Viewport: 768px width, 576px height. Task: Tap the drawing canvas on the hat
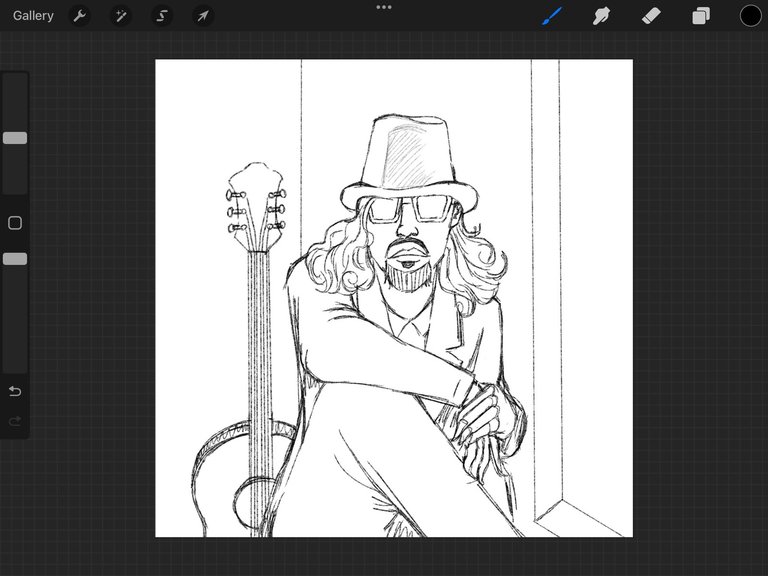coord(409,157)
